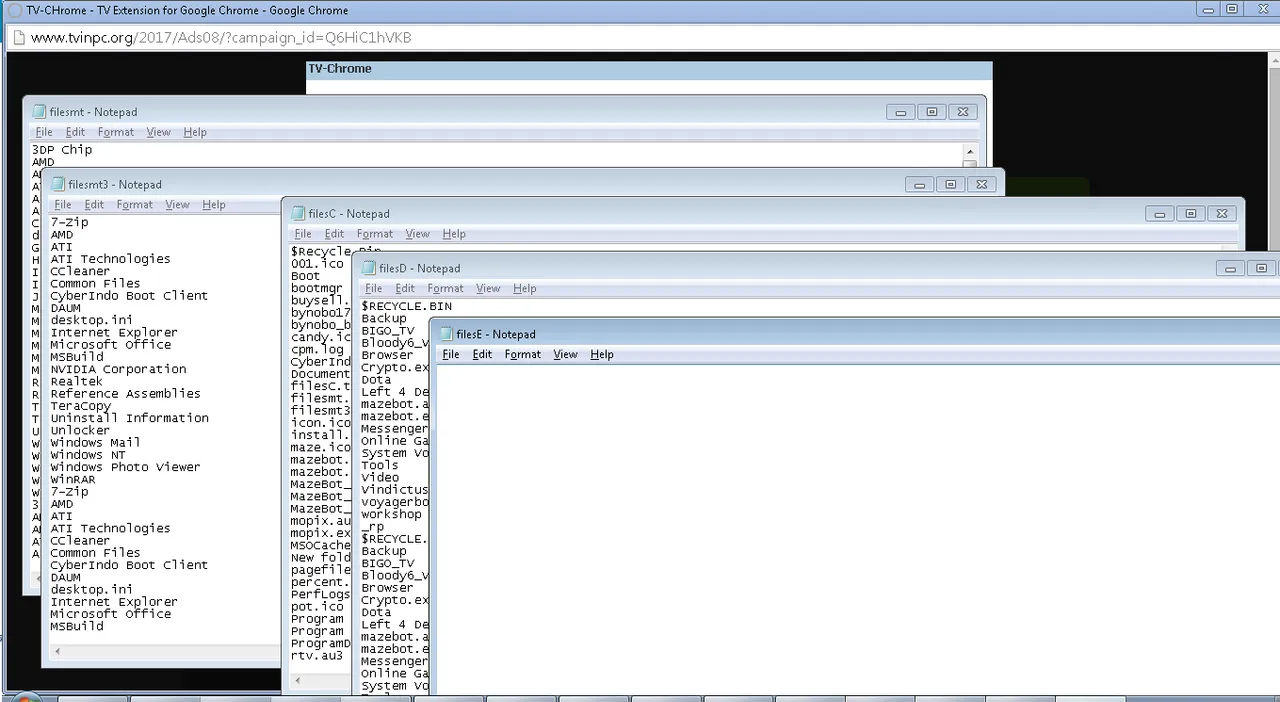The height and width of the screenshot is (702, 1280).
Task: Click "BIGO_TV" first entry in filesD
Action: coord(388,331)
